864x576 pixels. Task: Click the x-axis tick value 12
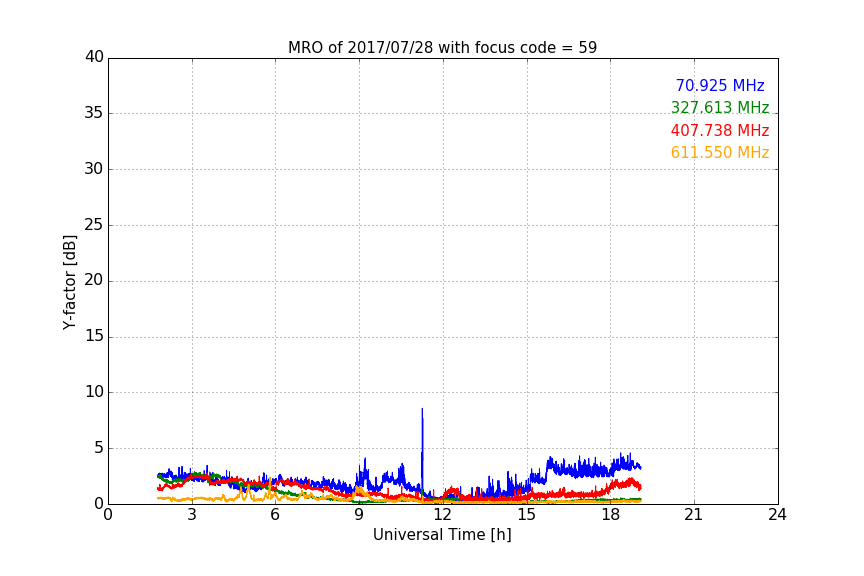coord(442,515)
